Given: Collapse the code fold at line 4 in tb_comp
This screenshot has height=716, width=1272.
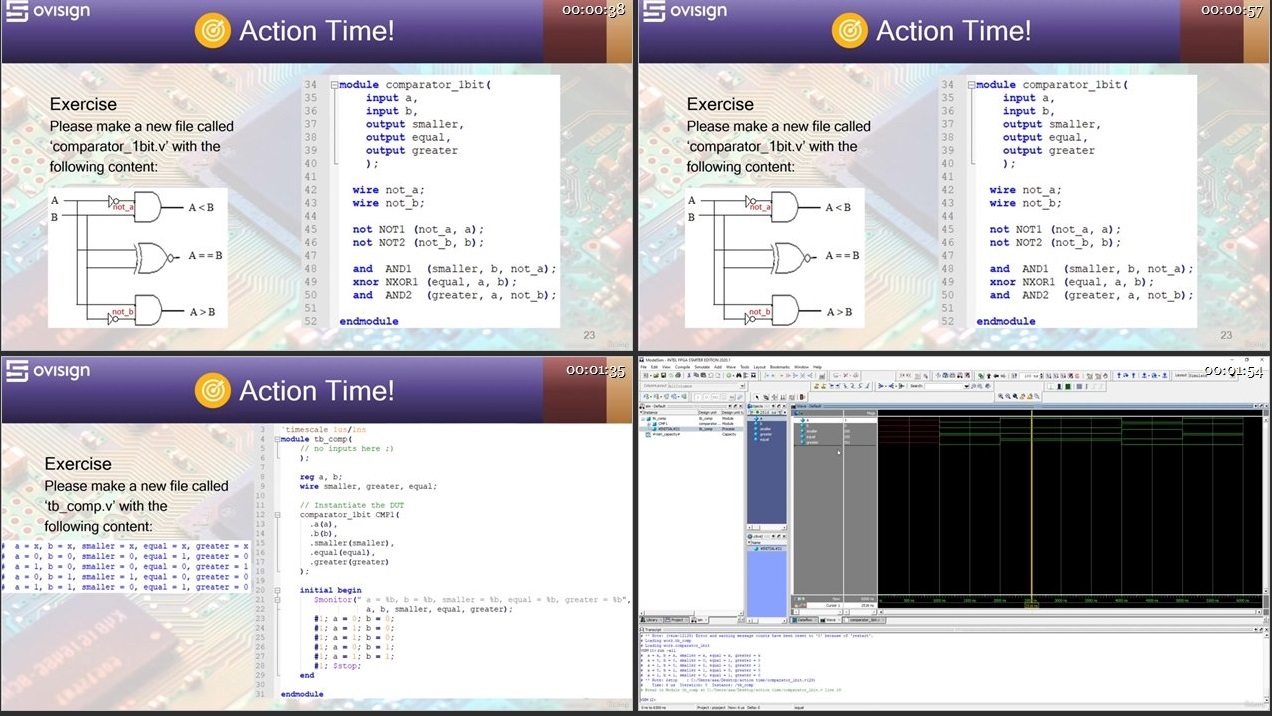Looking at the screenshot, I should 277,439.
